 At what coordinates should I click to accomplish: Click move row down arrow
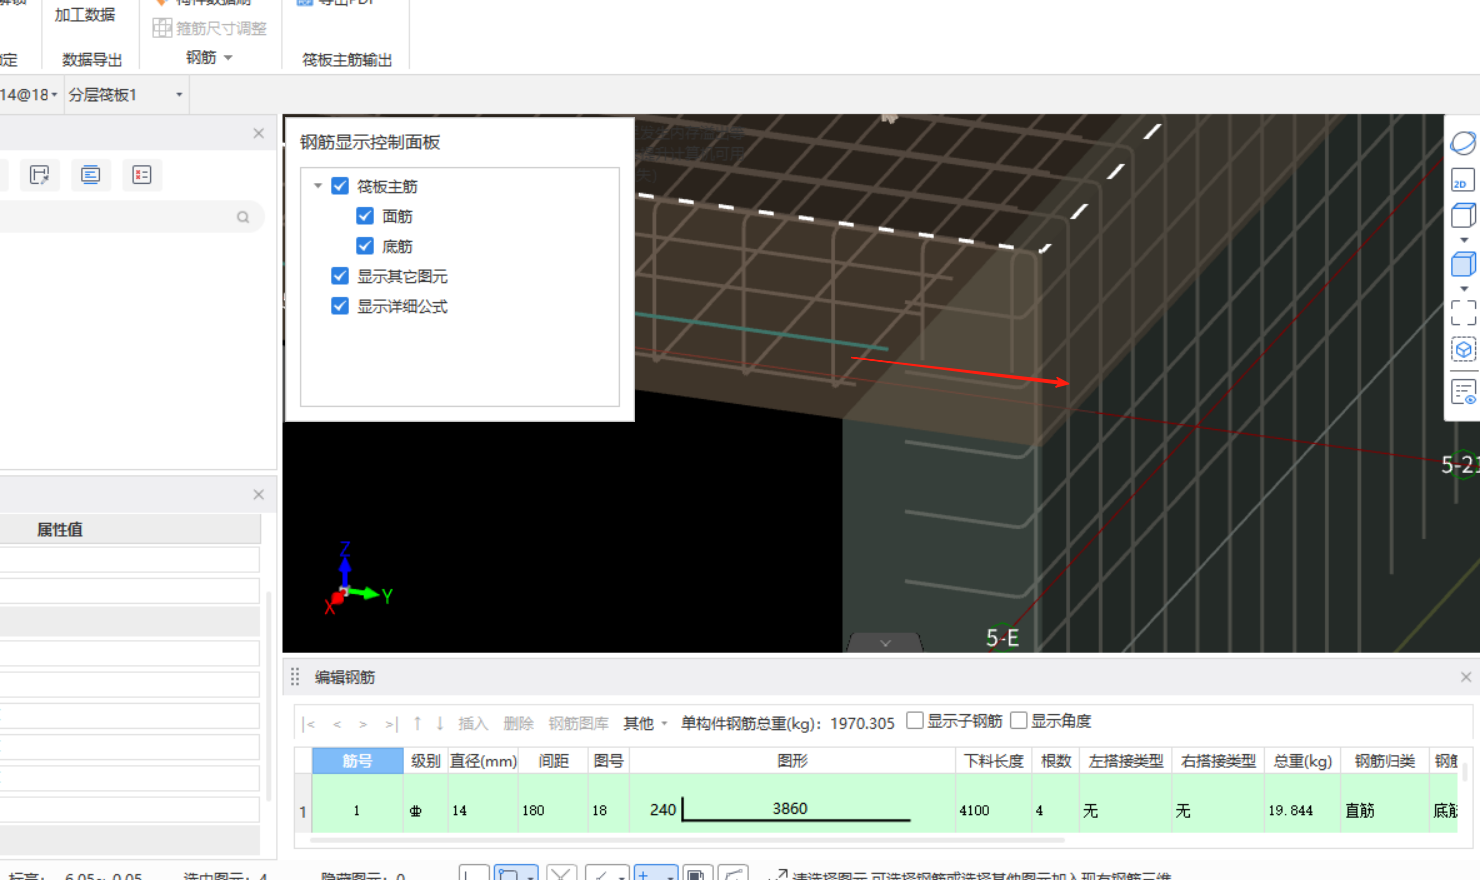(440, 723)
